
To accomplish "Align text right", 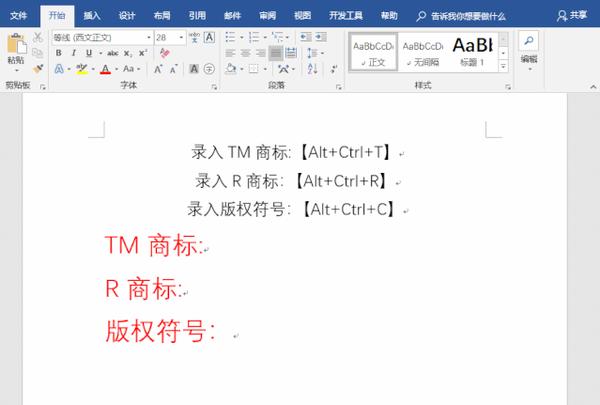I will point(261,53).
